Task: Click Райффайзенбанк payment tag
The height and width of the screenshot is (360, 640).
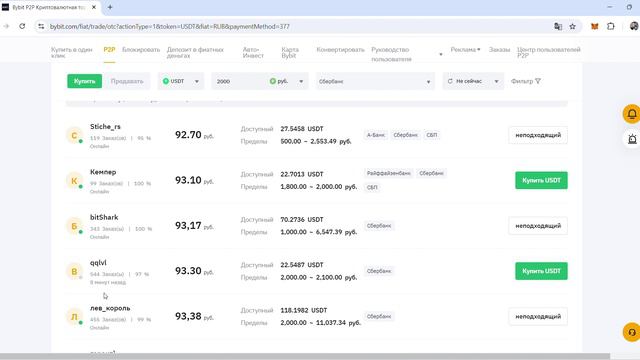Action: pos(389,173)
